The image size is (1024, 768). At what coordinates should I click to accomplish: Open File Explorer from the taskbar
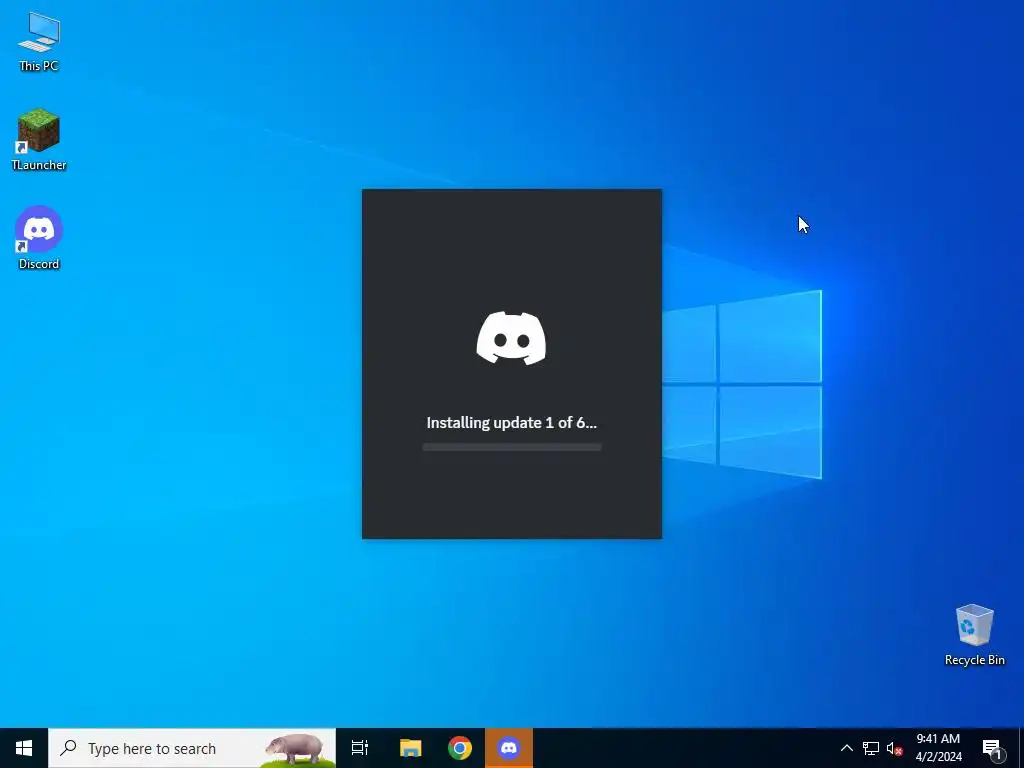pyautogui.click(x=411, y=748)
